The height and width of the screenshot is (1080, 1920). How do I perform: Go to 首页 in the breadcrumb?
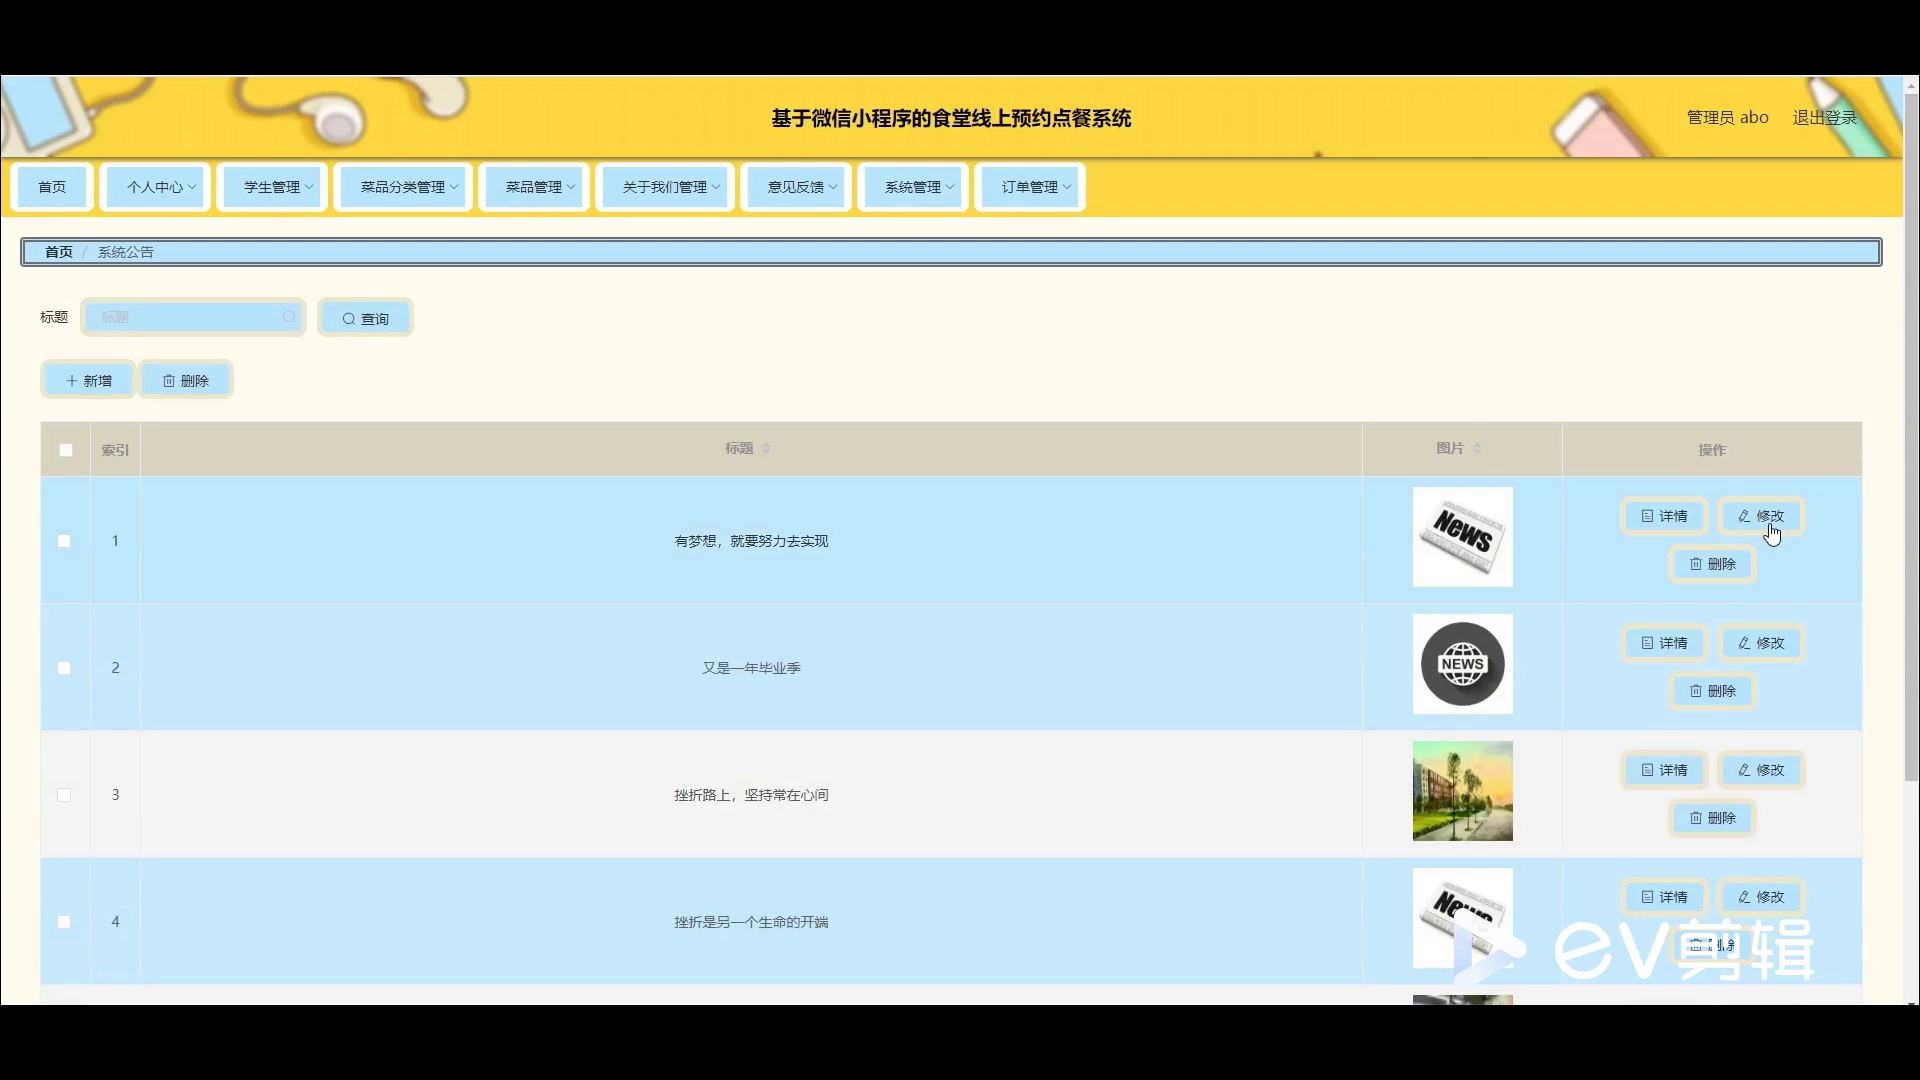click(x=59, y=252)
